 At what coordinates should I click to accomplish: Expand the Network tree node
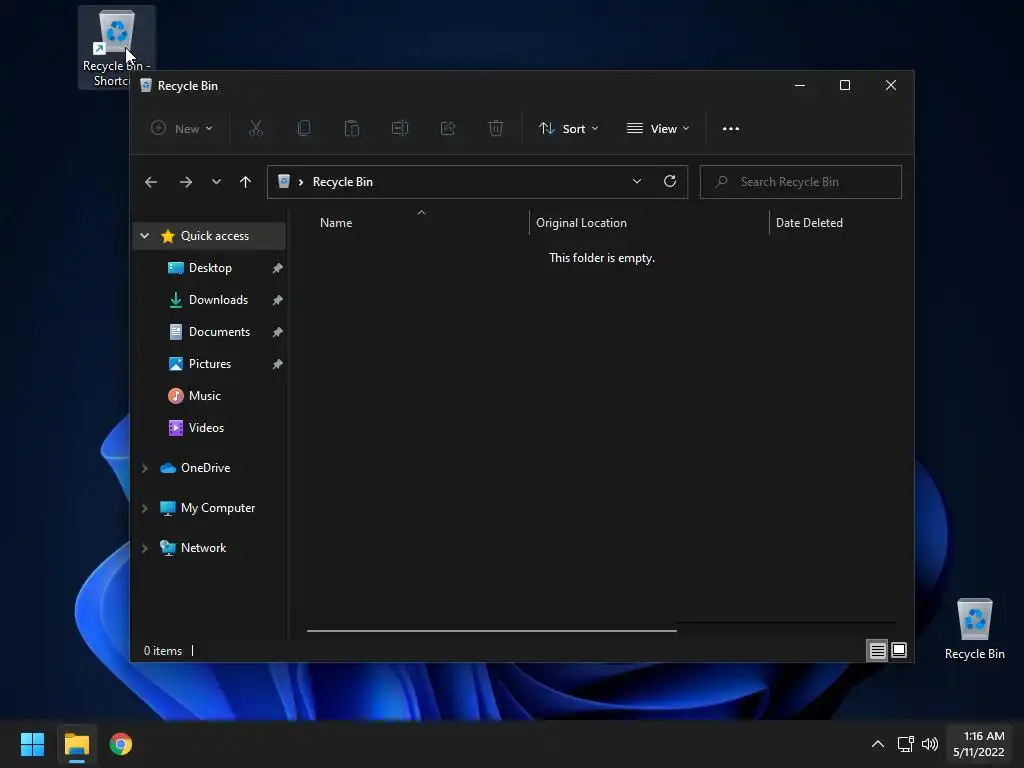coord(145,548)
